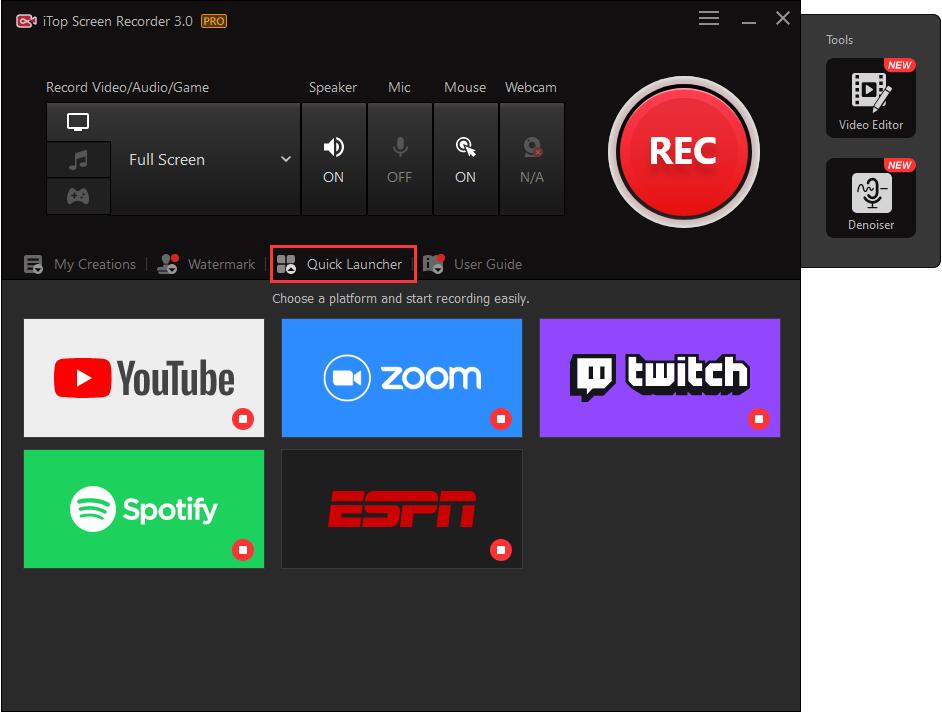Open the User Guide tab
This screenshot has height=712, width=942.
point(472,264)
